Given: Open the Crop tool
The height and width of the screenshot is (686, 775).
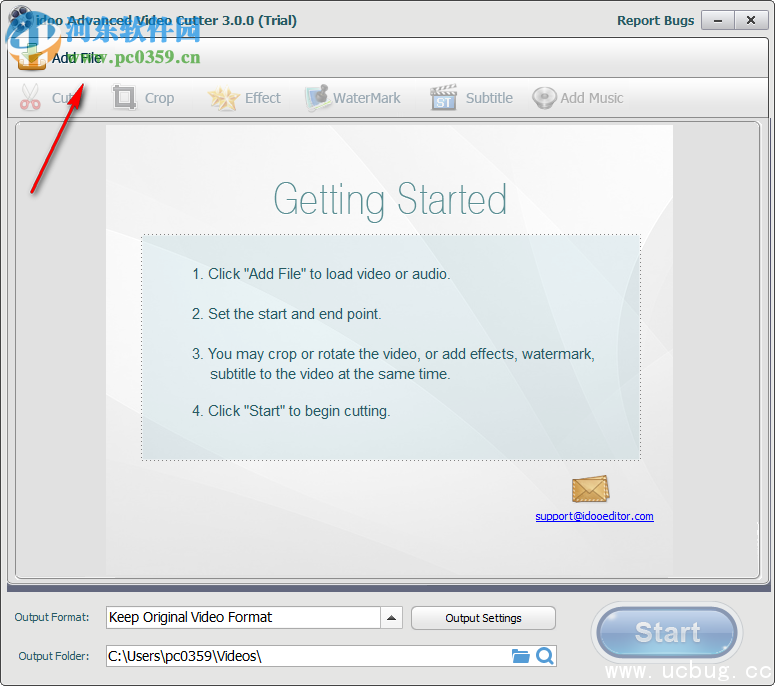Looking at the screenshot, I should pyautogui.click(x=143, y=98).
